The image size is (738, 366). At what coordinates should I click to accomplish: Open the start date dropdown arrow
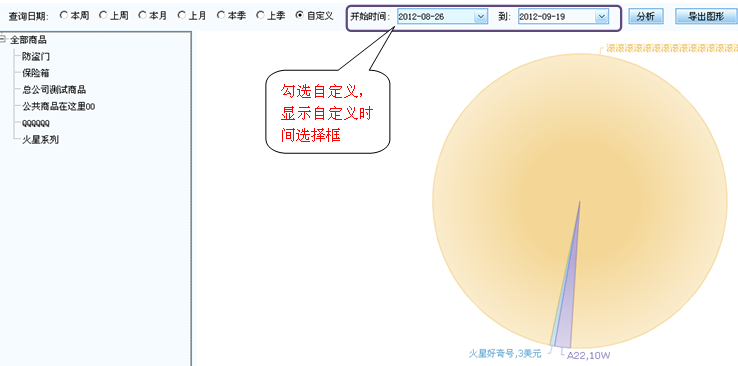tap(480, 16)
